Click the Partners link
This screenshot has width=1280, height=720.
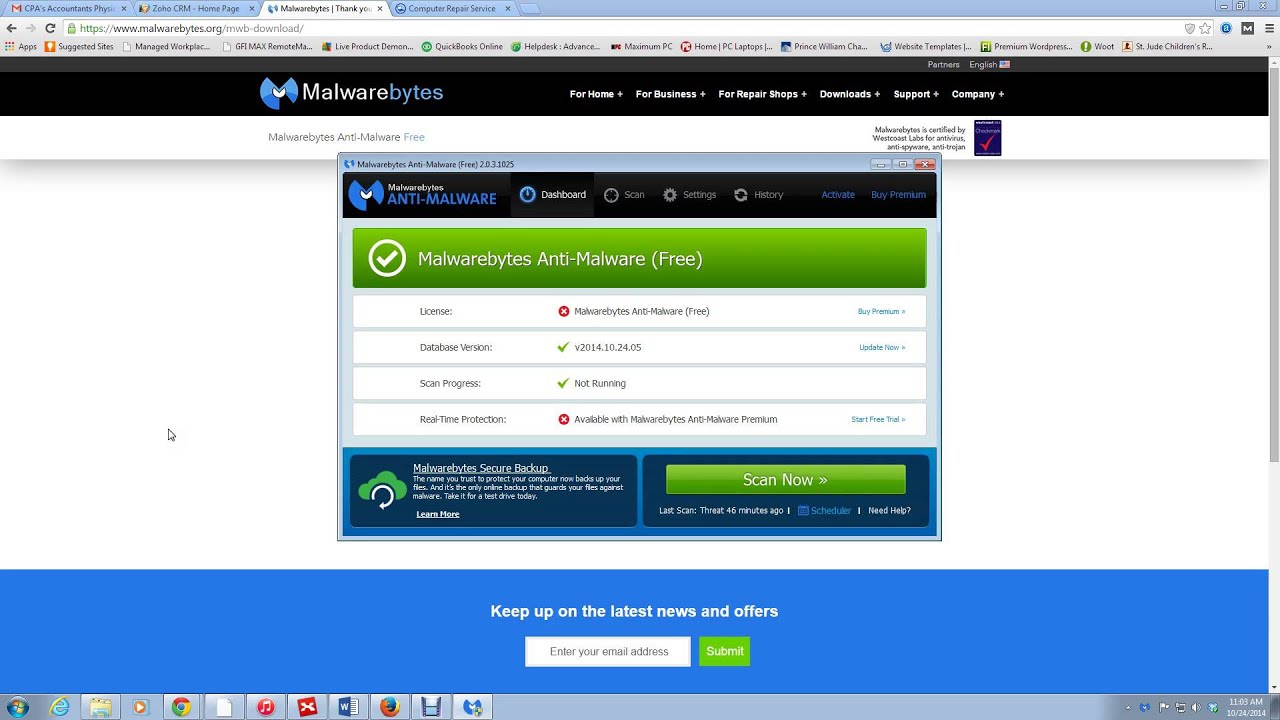[943, 64]
